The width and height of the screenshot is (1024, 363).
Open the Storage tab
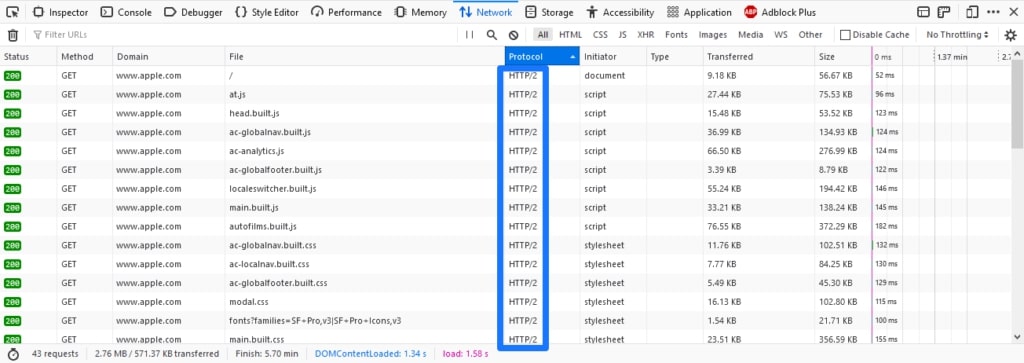[549, 12]
